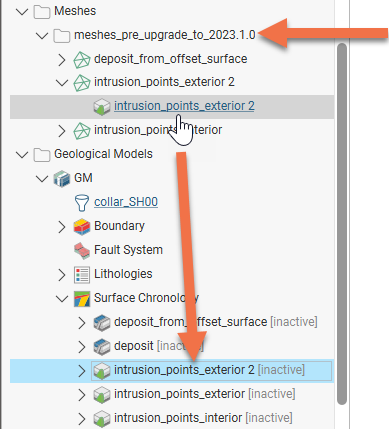Collapse the Surface Chronology node
Screen dimensions: 389x429
[x=62, y=299]
